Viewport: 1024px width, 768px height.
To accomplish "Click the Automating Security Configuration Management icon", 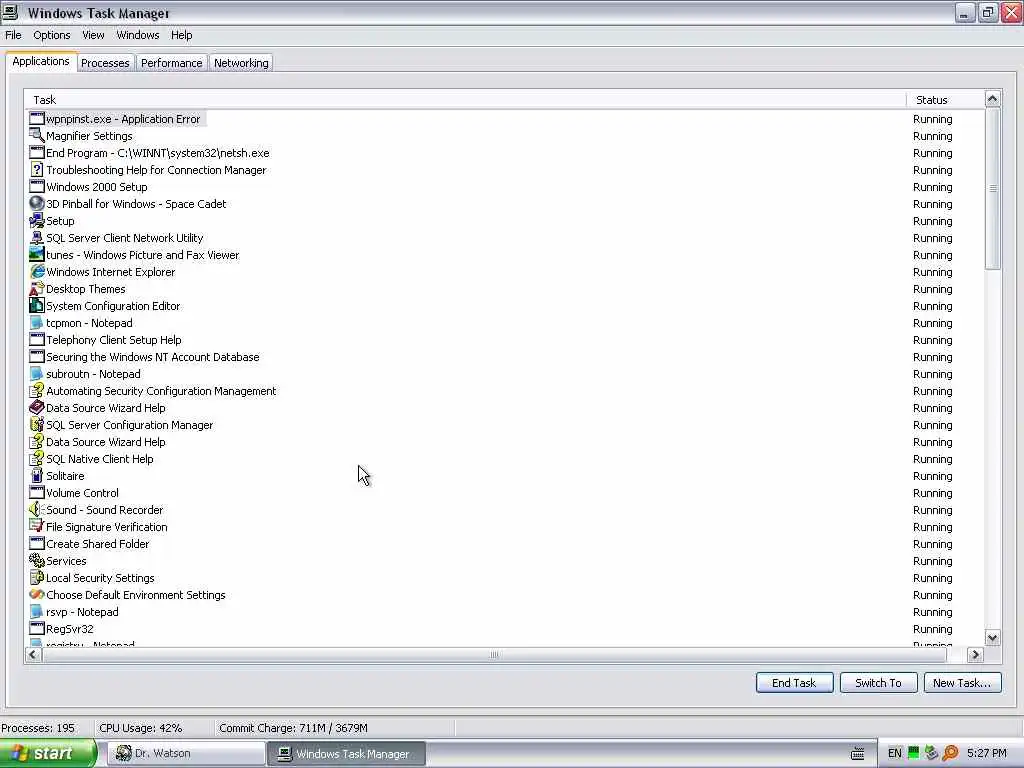I will tap(37, 391).
